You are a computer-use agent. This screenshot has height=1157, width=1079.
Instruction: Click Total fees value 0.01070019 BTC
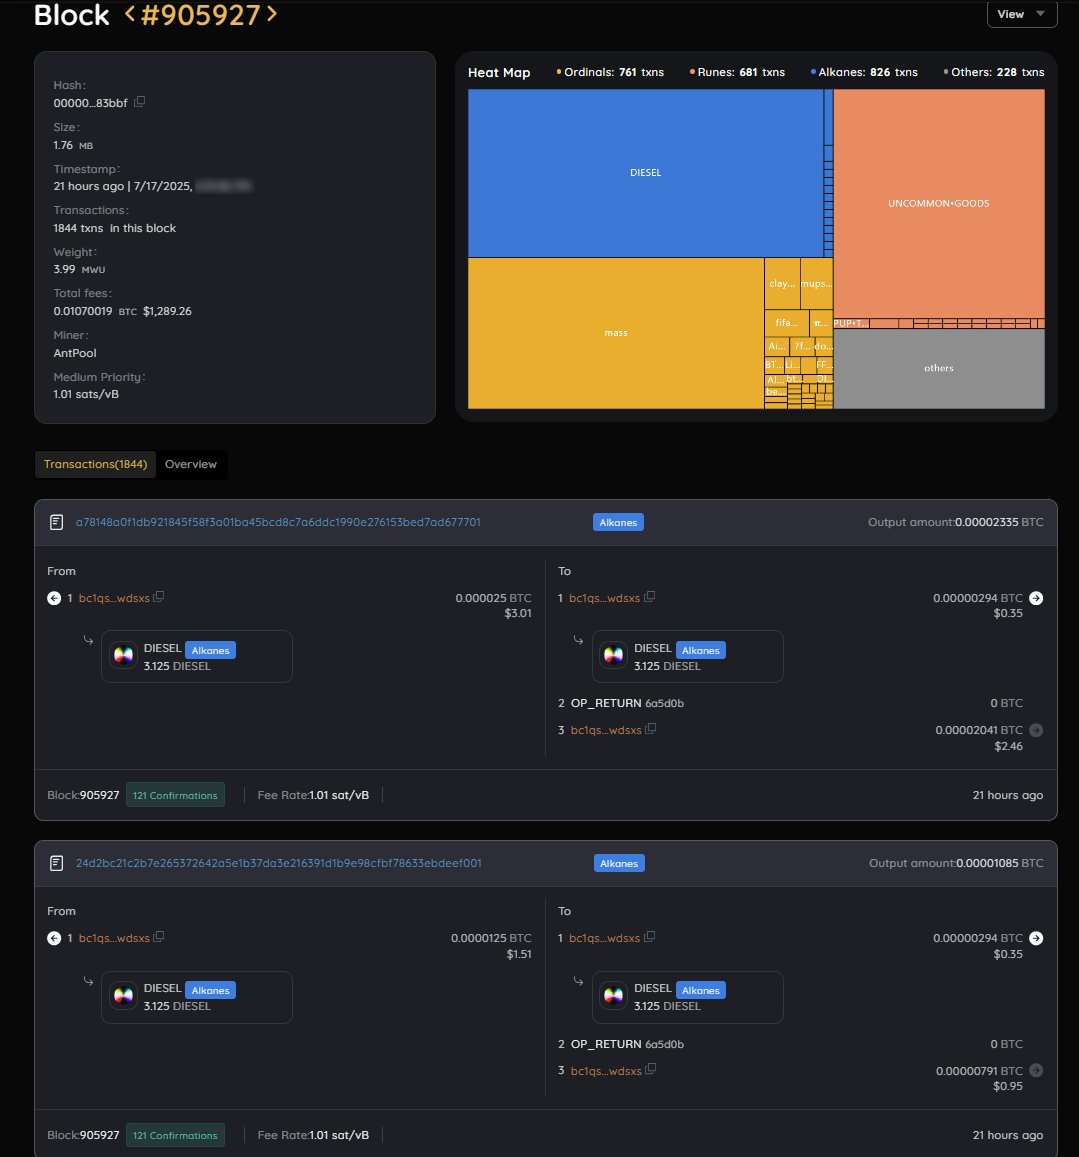[x=95, y=311]
